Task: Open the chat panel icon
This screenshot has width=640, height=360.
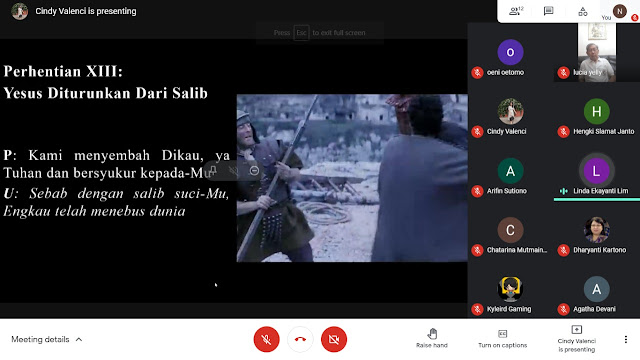Action: tap(548, 11)
